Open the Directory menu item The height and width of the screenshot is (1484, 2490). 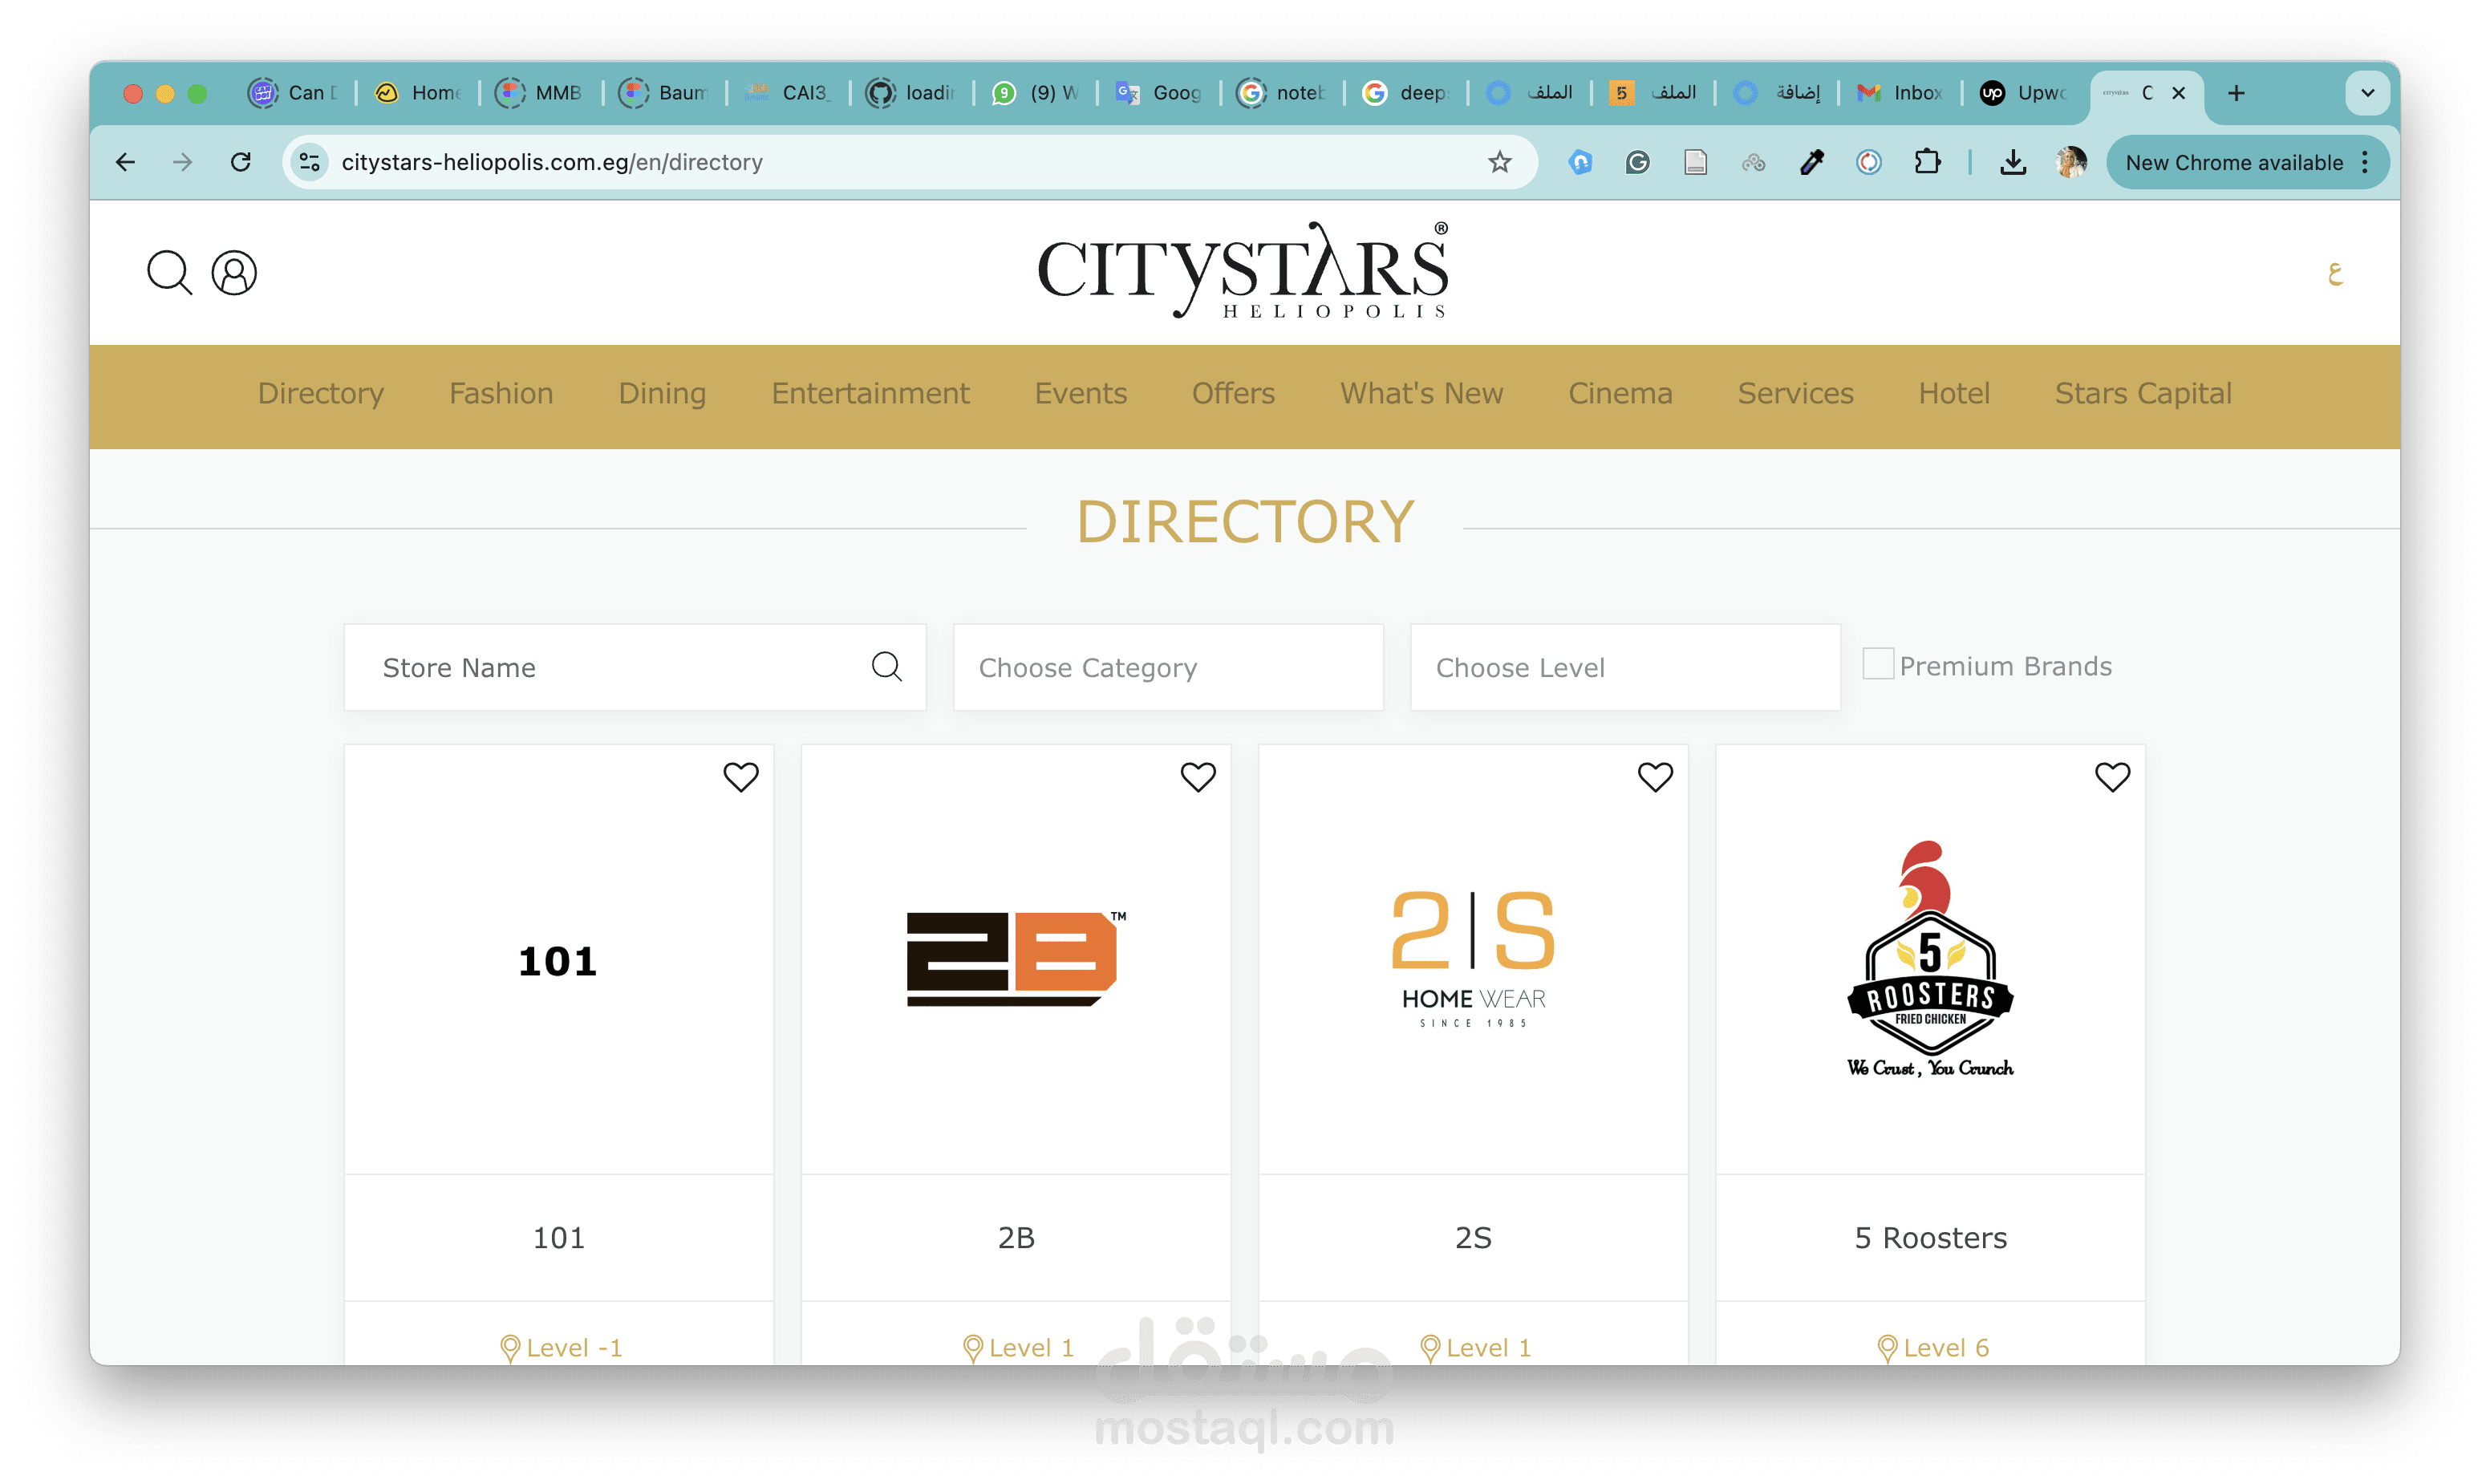tap(320, 393)
